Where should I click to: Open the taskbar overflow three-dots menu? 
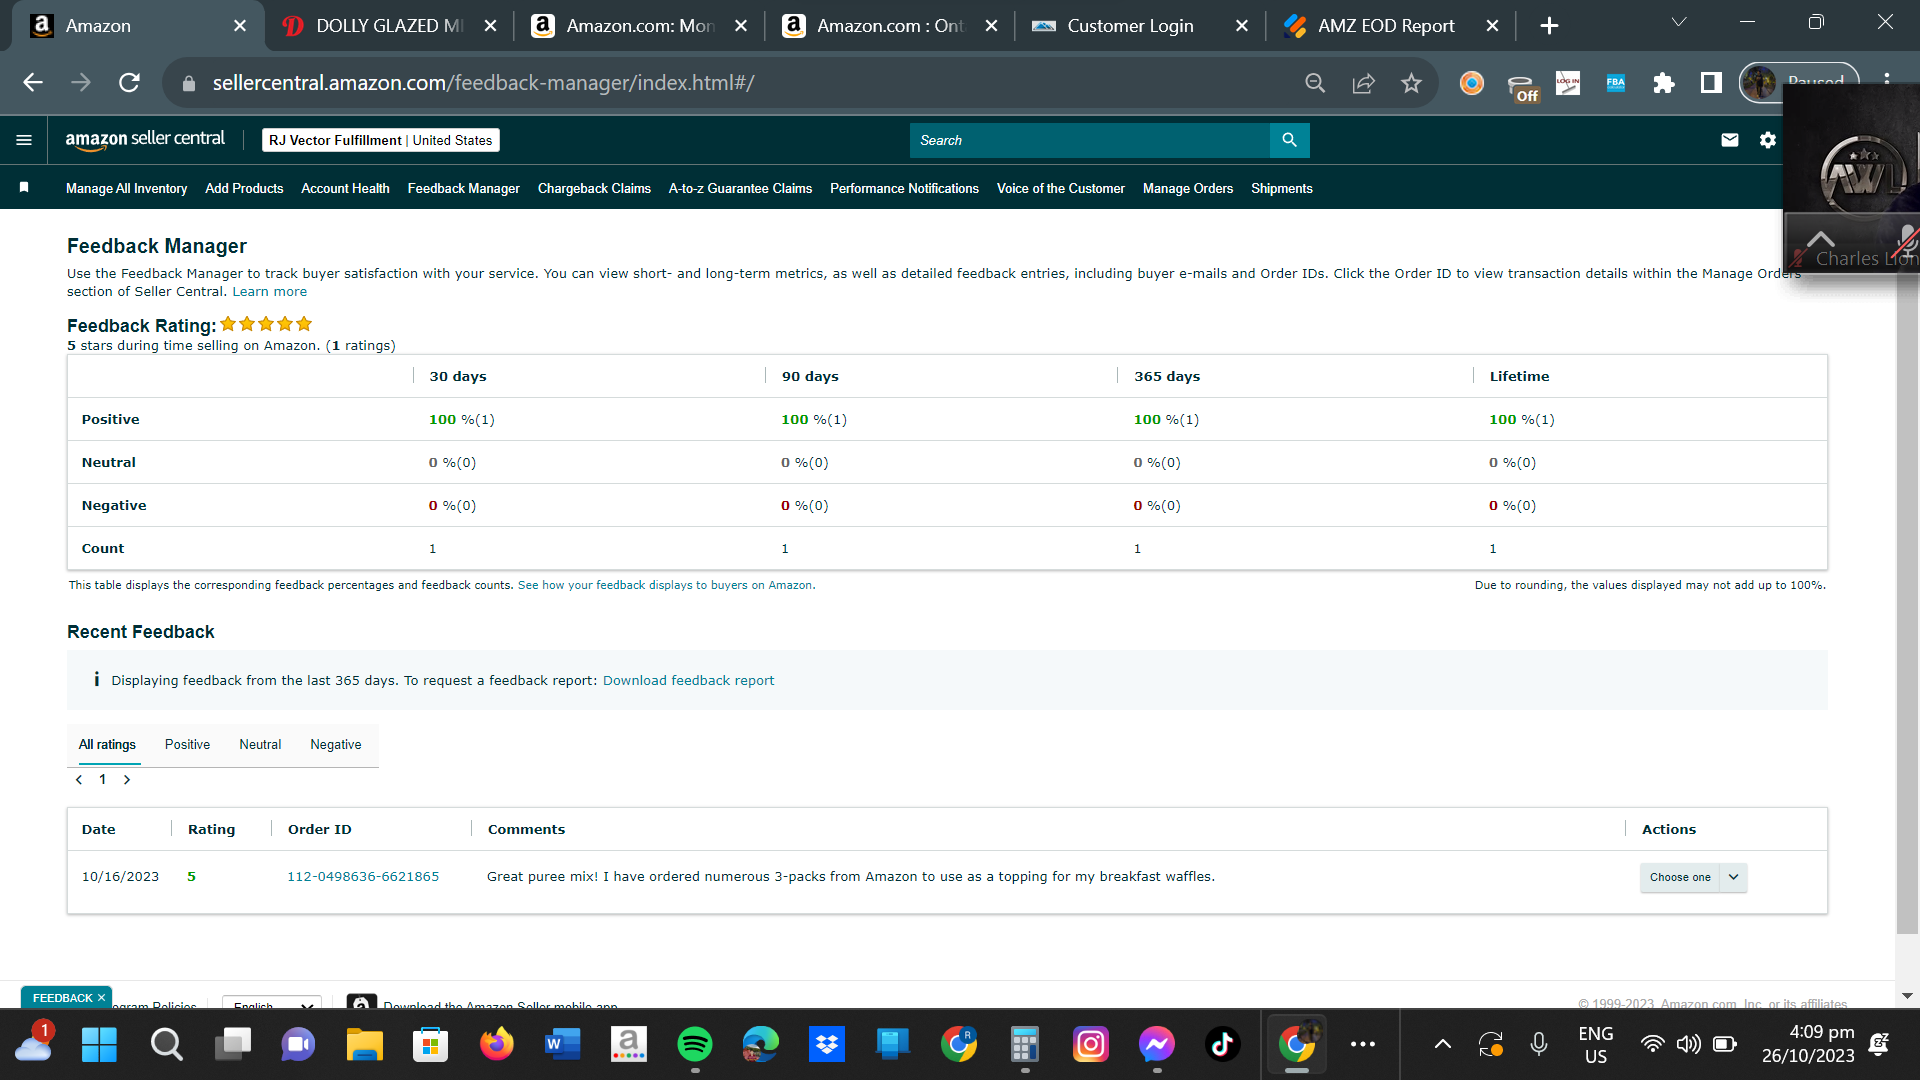point(1363,1045)
